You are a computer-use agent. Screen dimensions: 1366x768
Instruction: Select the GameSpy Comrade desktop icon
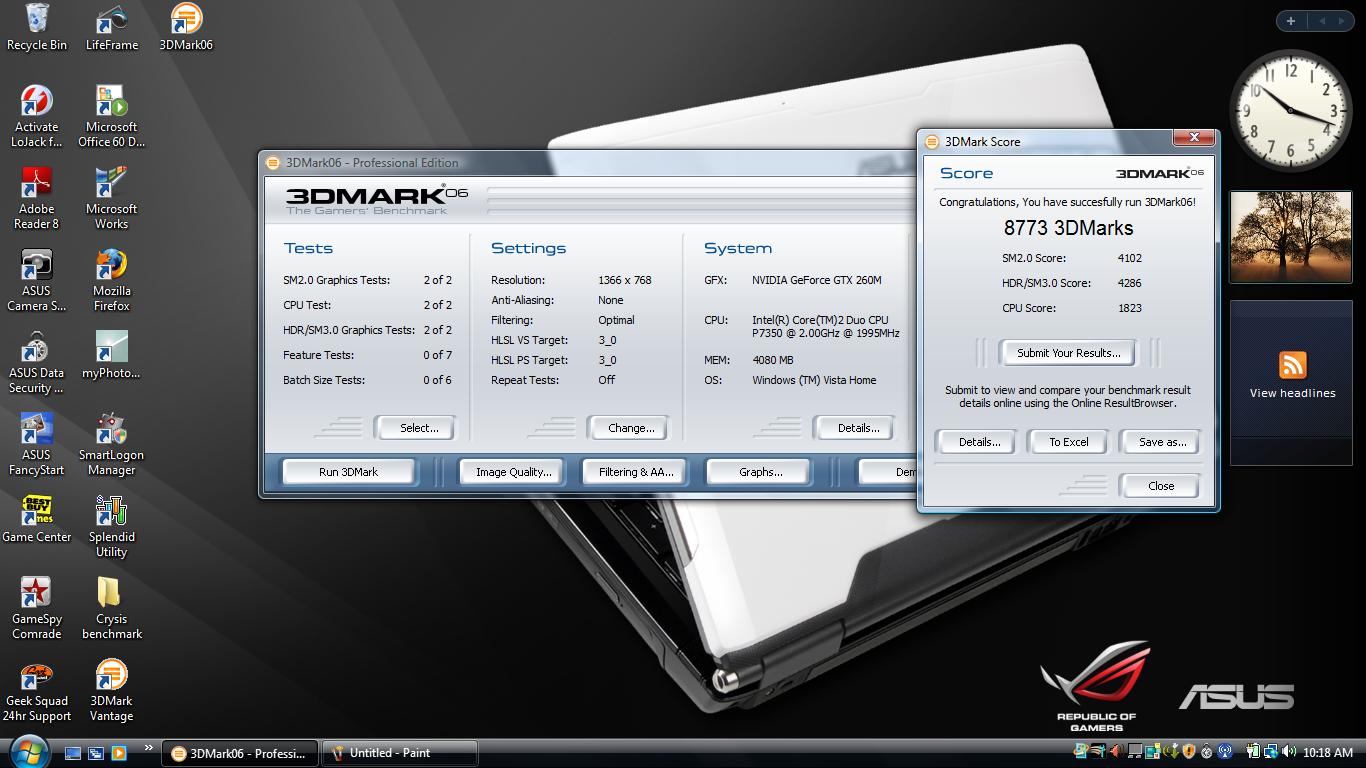click(x=37, y=608)
